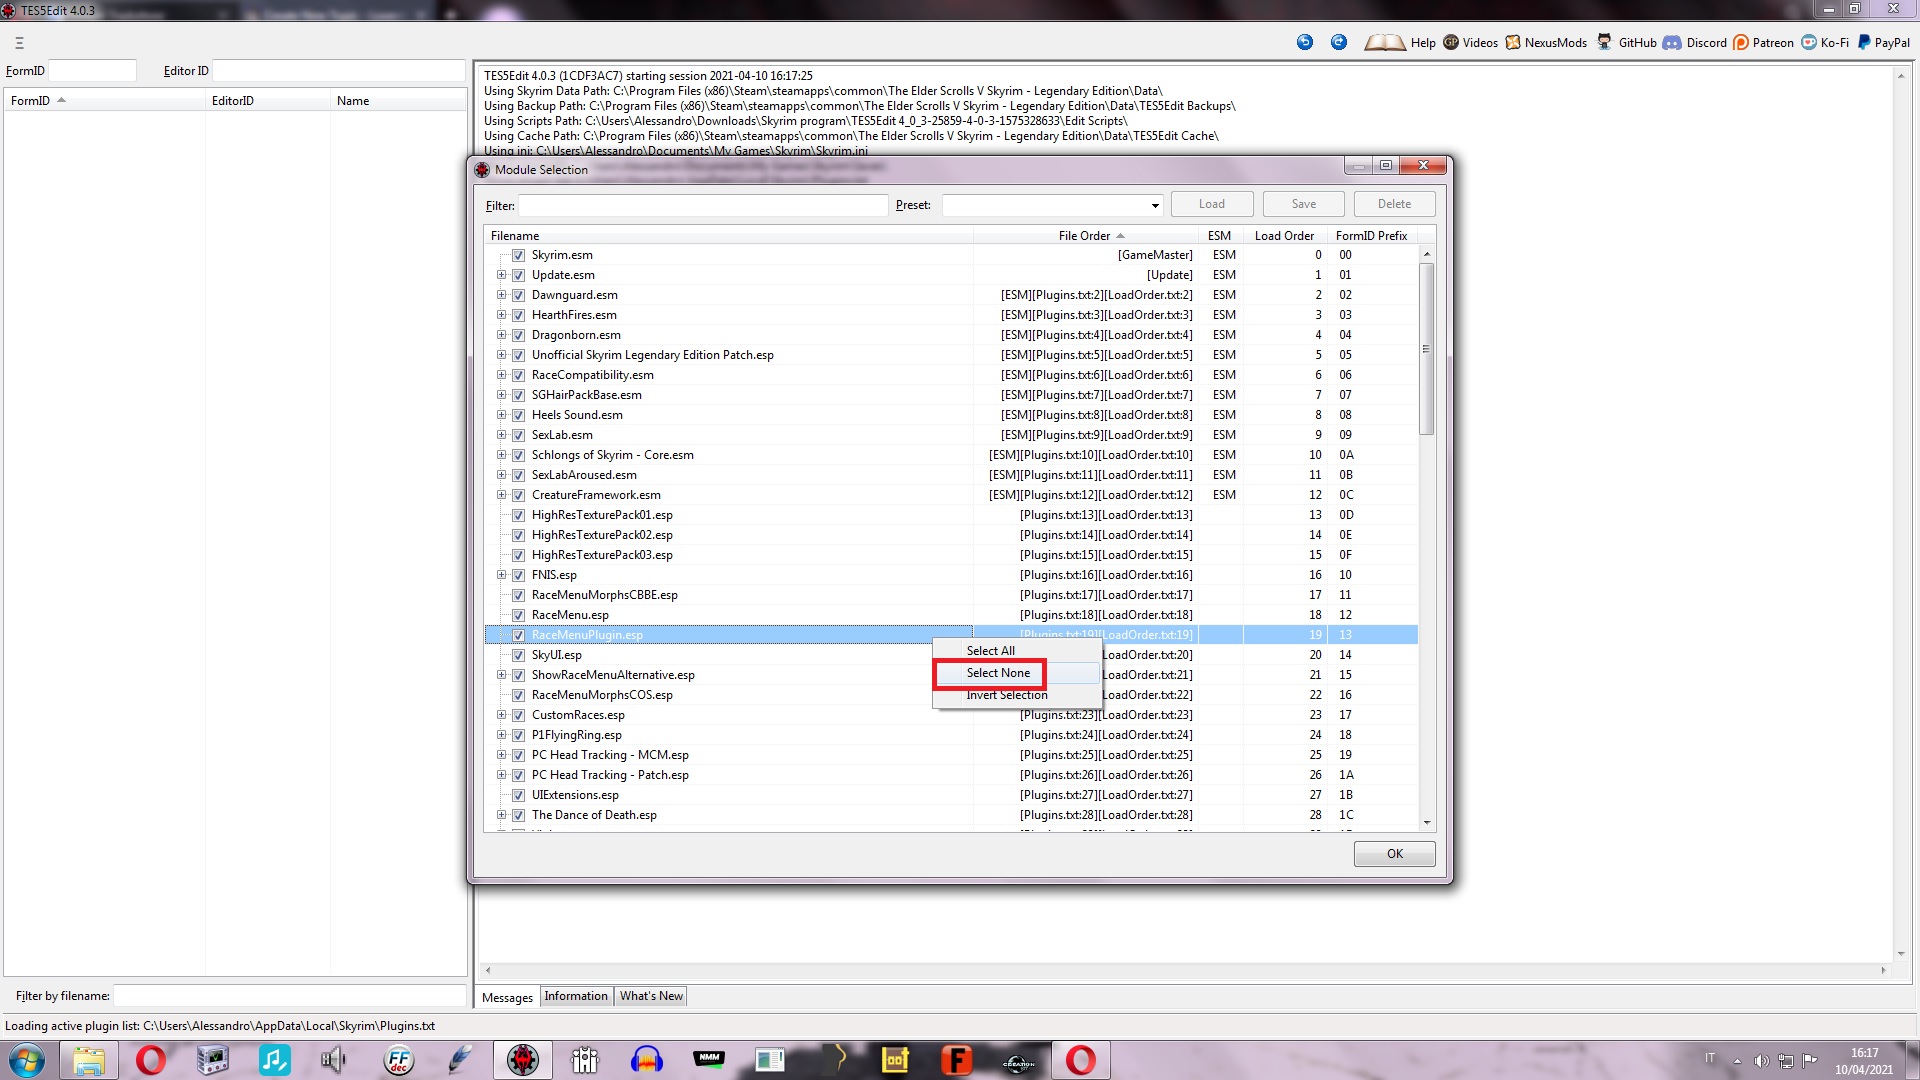This screenshot has height=1080, width=1920.
Task: Expand the P1FlyingRing.esp tree node
Action: point(501,735)
